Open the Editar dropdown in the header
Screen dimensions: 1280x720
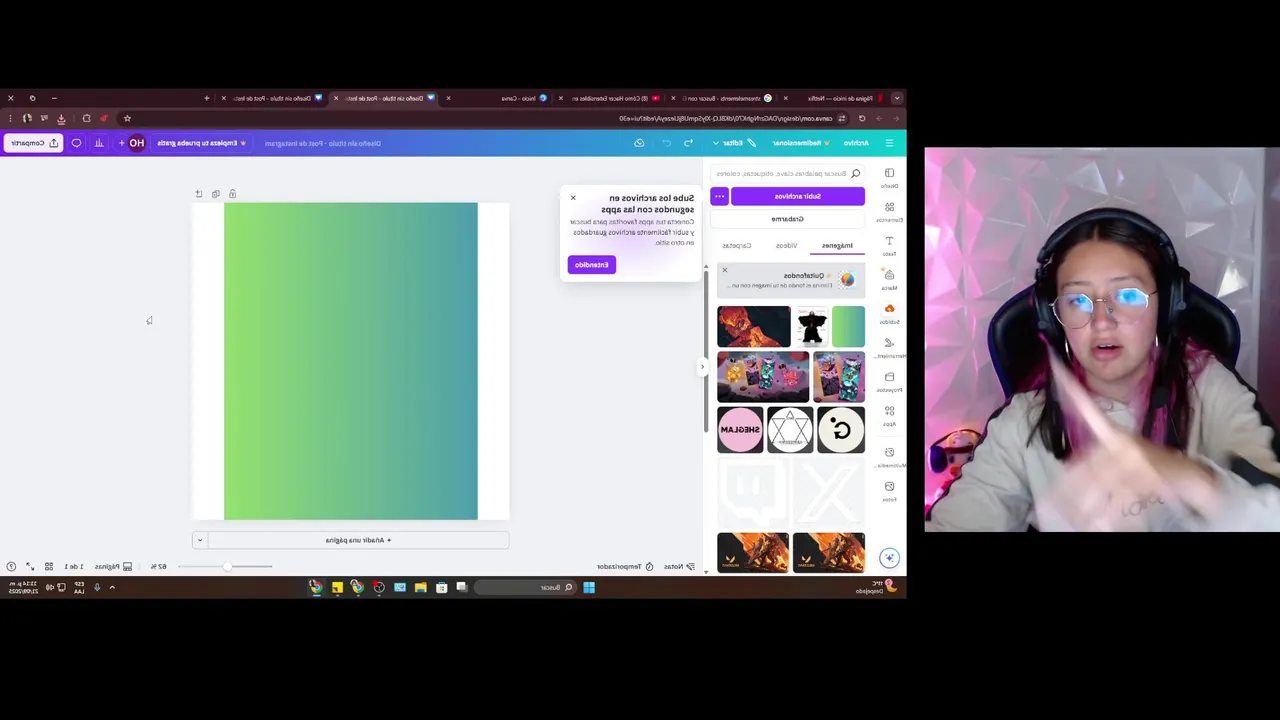pyautogui.click(x=735, y=143)
